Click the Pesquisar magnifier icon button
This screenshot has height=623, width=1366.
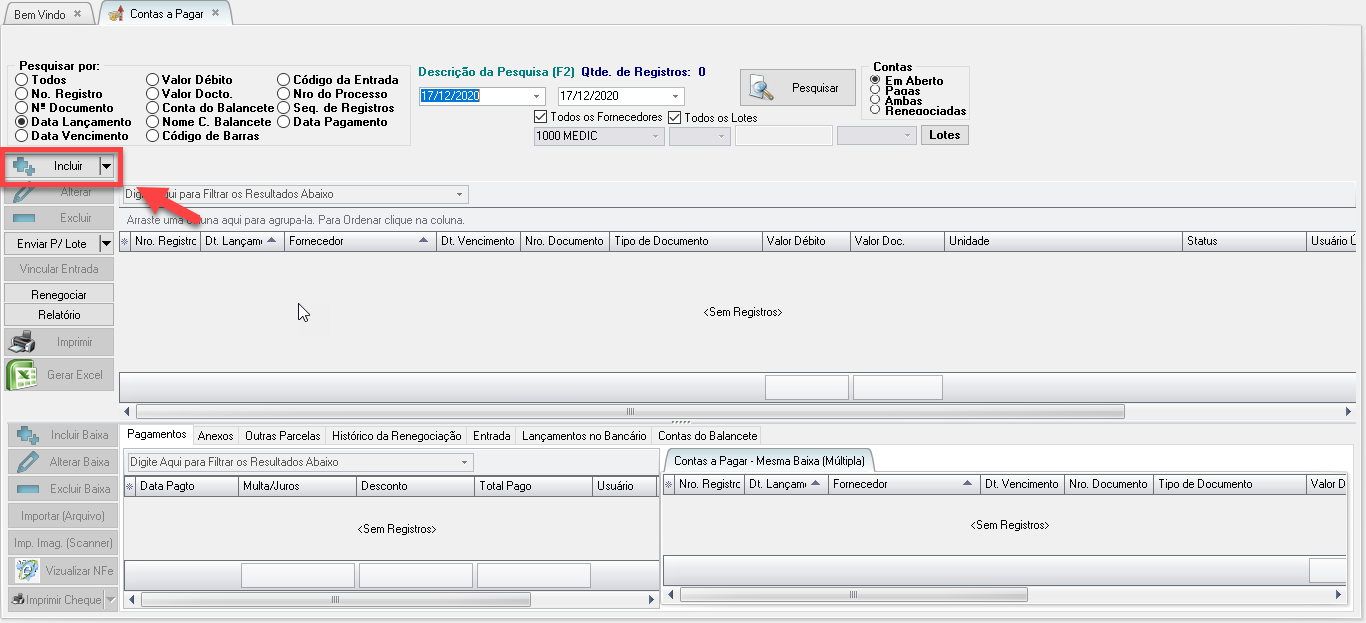pos(762,88)
